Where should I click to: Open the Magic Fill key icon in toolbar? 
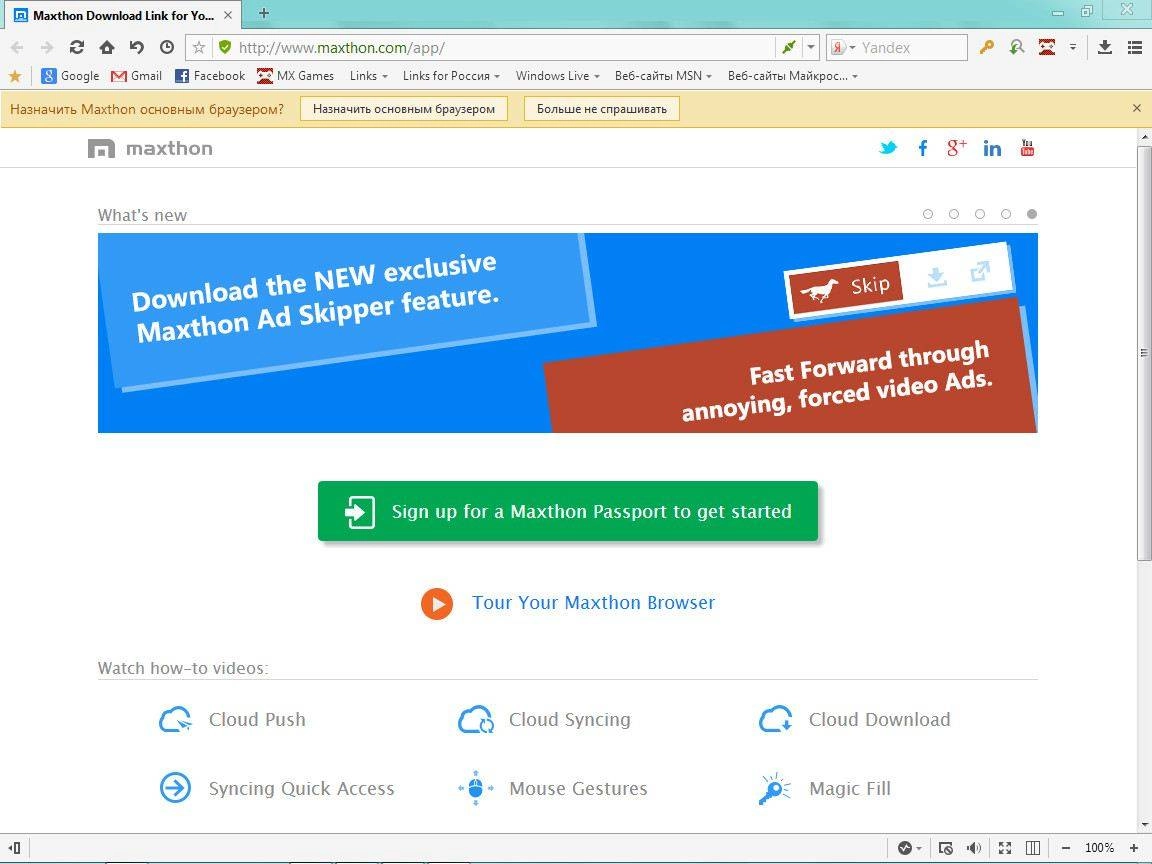(x=987, y=48)
